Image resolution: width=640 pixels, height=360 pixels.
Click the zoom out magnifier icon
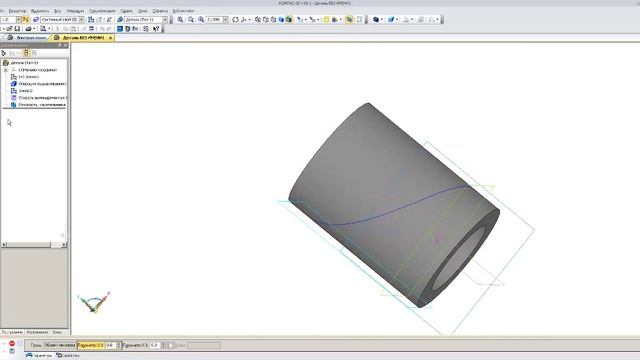(191, 20)
